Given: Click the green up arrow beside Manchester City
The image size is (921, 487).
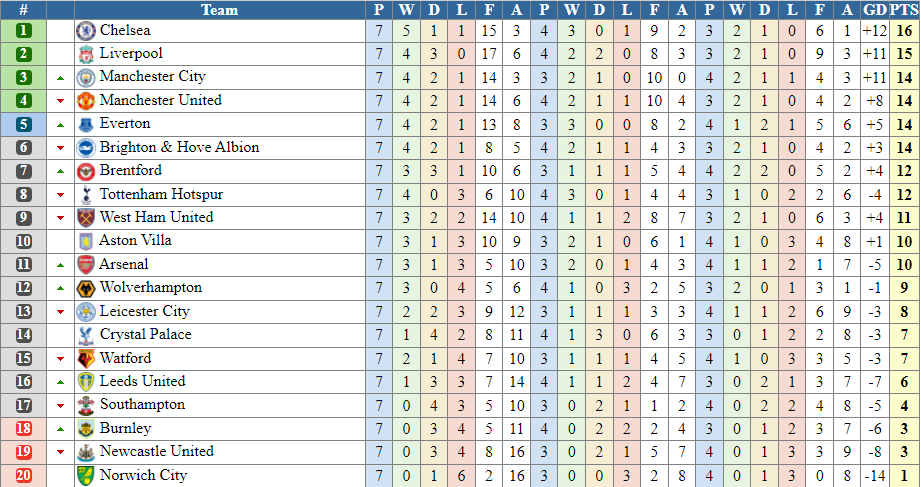Looking at the screenshot, I should click(60, 78).
